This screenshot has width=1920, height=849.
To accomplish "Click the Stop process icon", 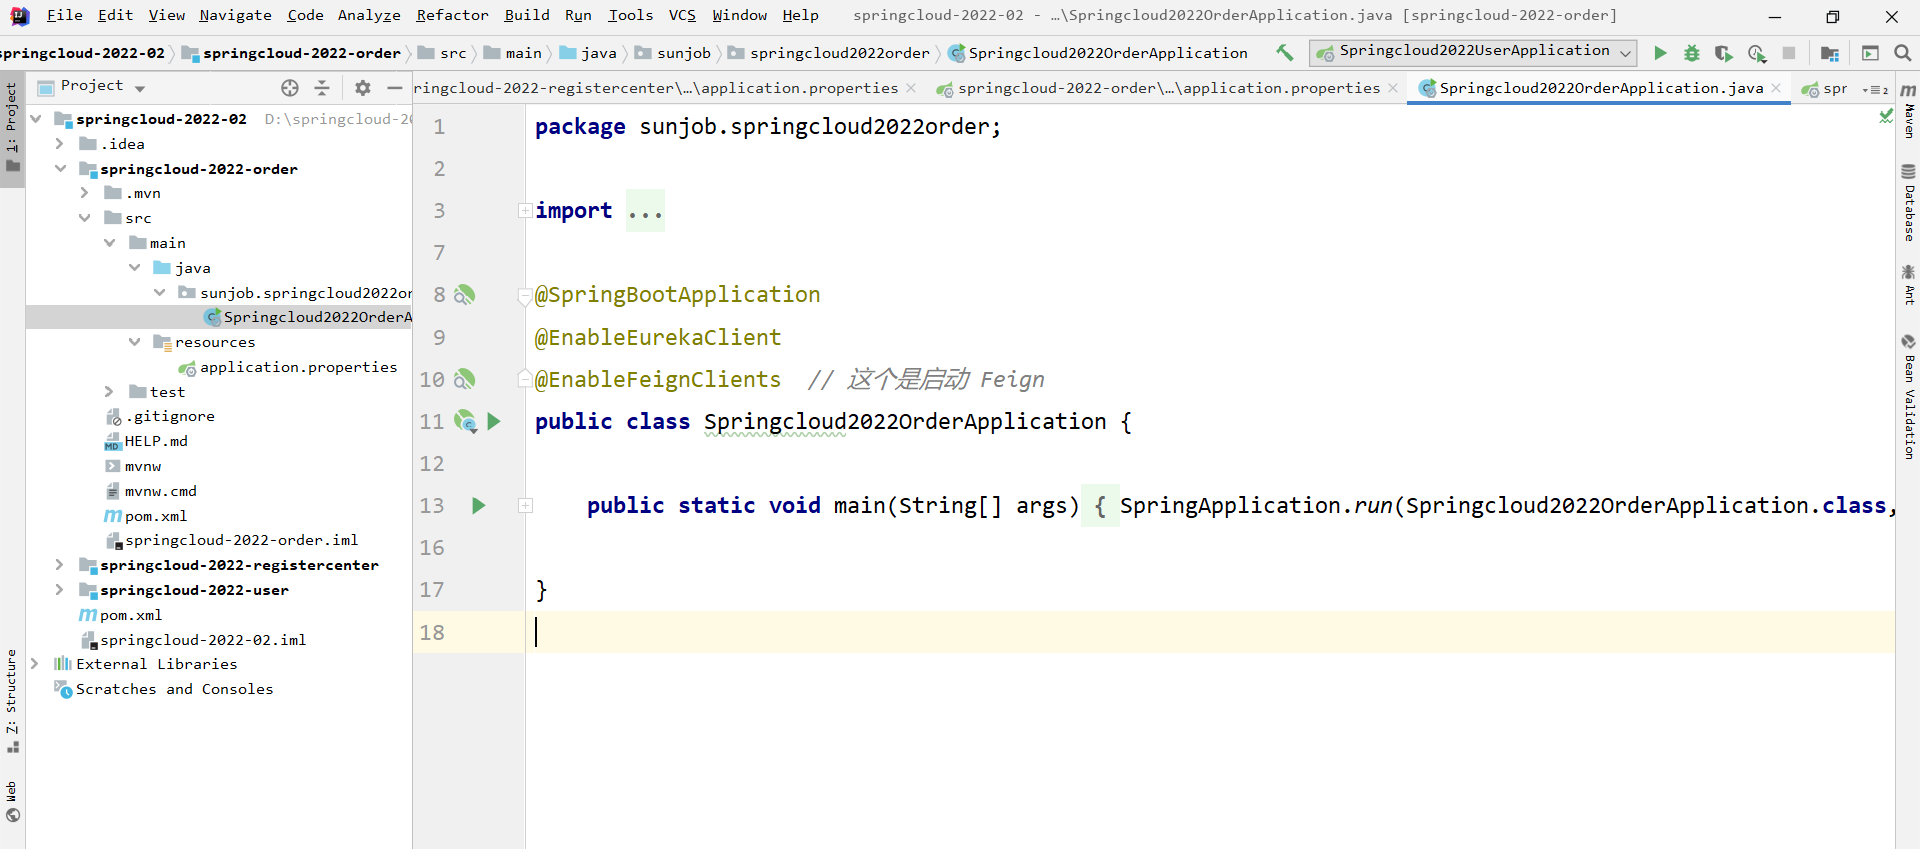I will [1789, 53].
